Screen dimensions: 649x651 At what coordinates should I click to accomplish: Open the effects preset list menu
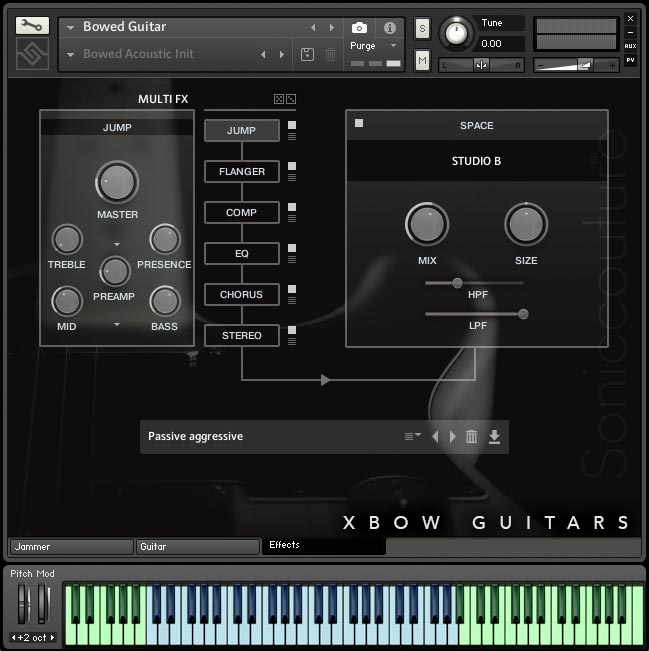click(x=413, y=436)
